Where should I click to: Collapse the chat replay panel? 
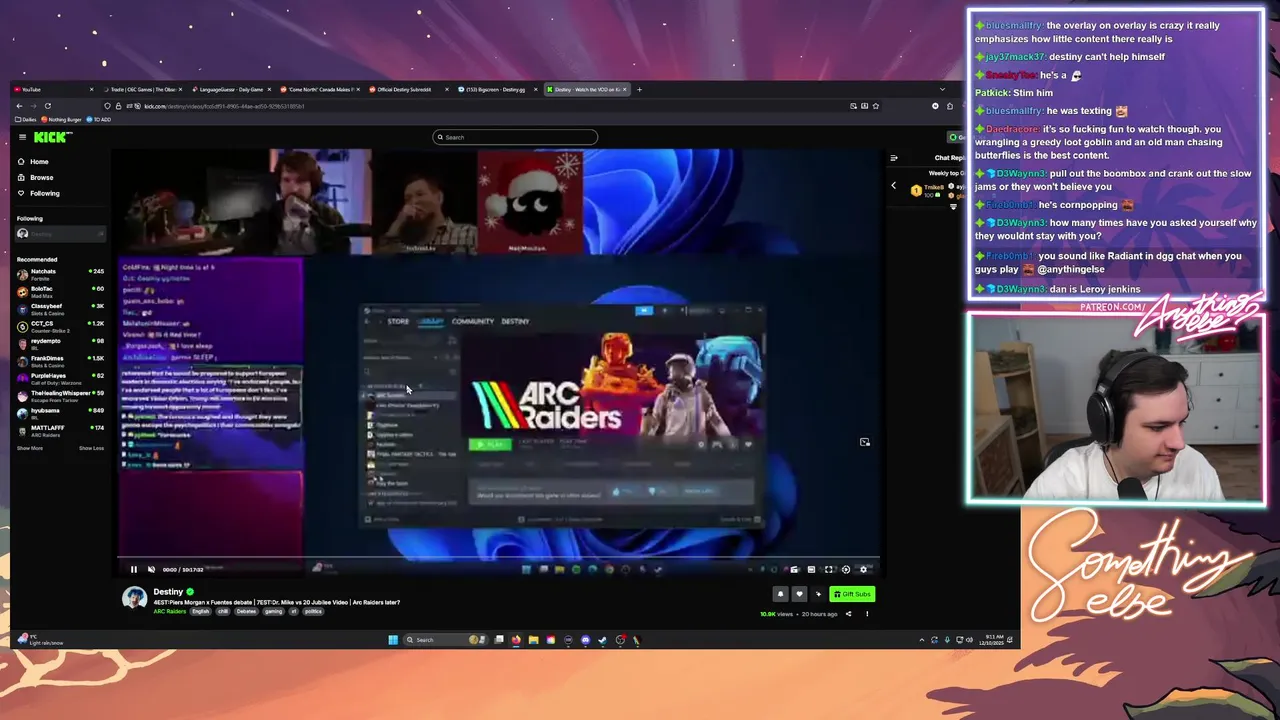pyautogui.click(x=894, y=157)
